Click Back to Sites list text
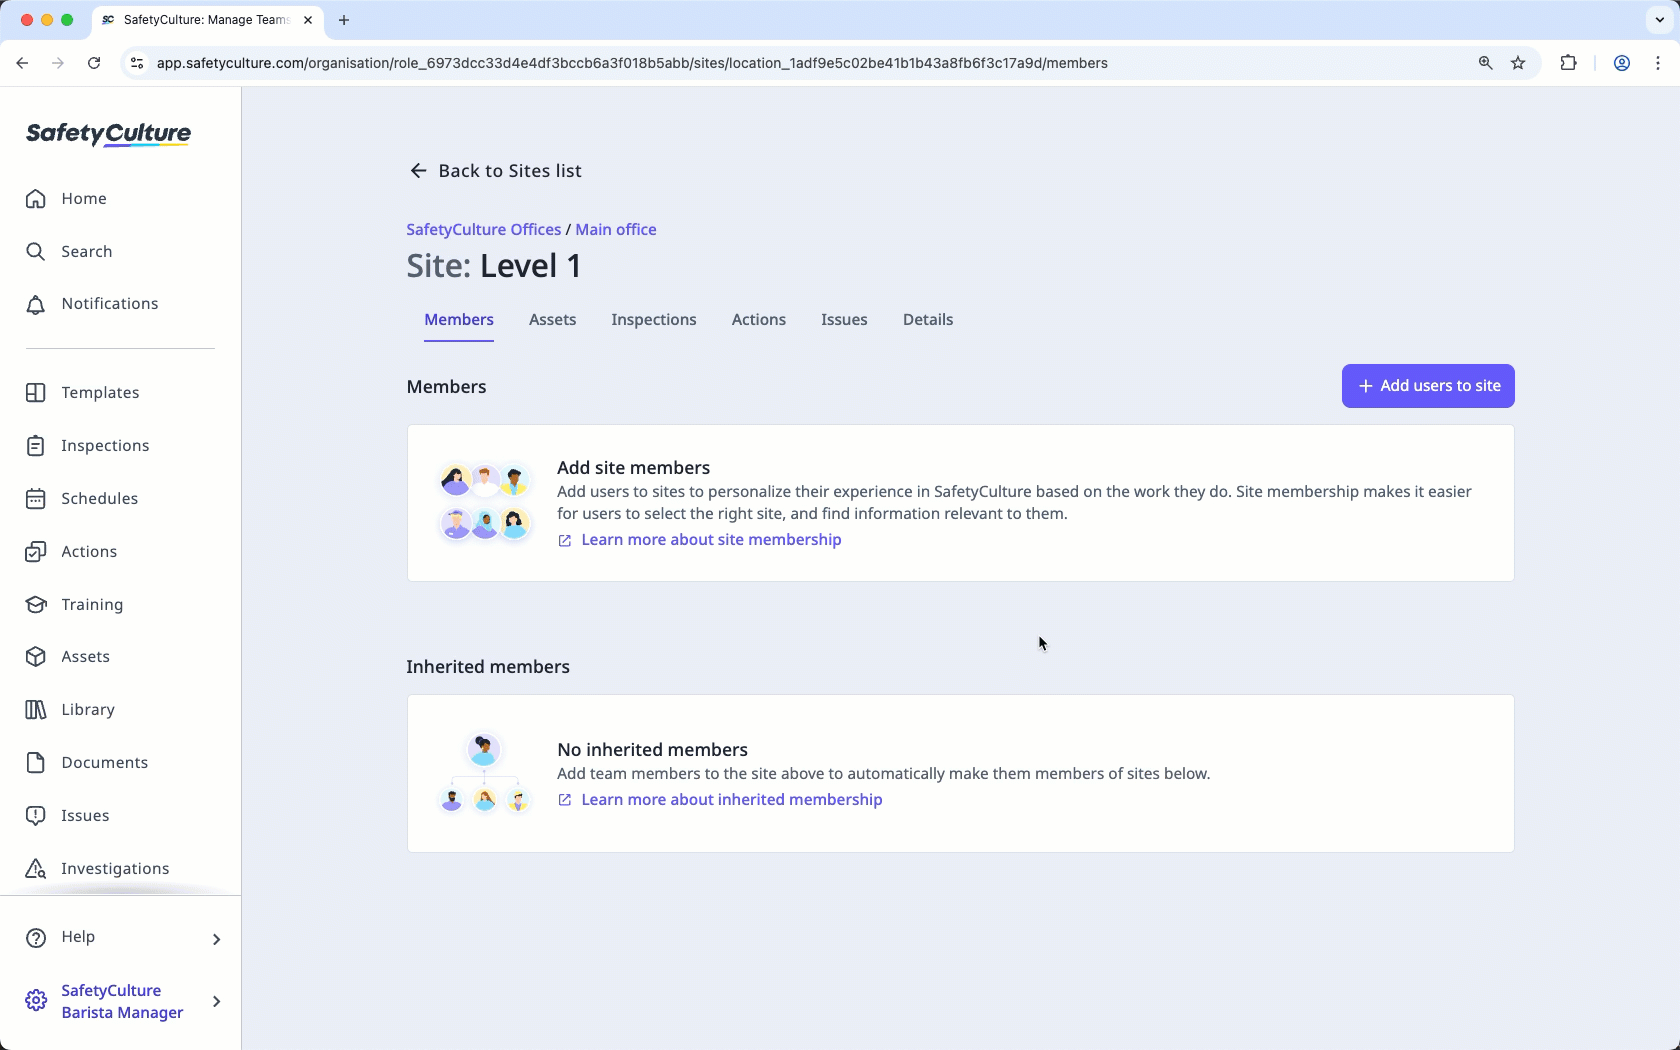 (510, 171)
